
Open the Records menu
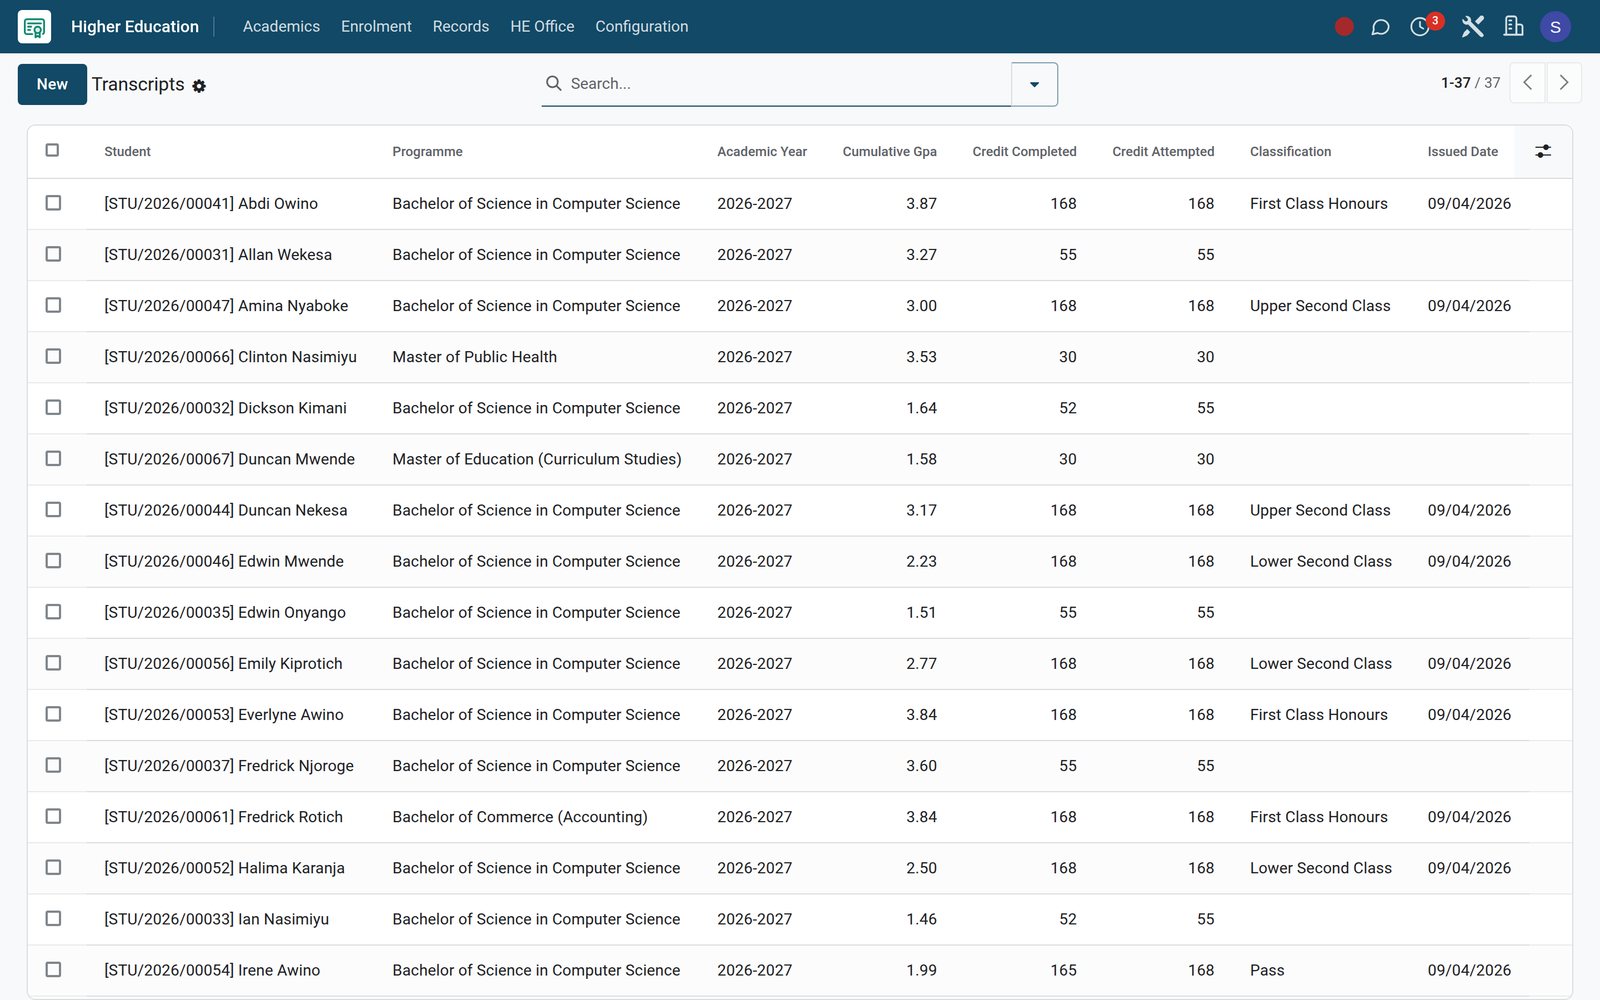click(461, 27)
